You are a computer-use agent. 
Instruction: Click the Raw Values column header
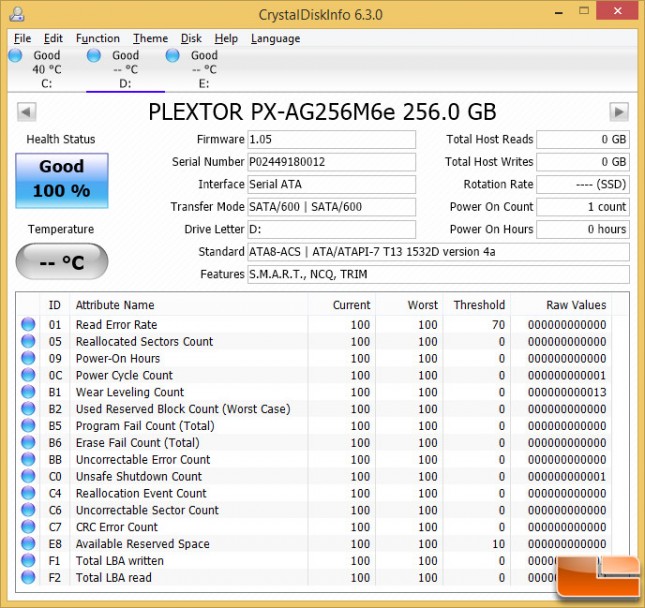pyautogui.click(x=561, y=305)
